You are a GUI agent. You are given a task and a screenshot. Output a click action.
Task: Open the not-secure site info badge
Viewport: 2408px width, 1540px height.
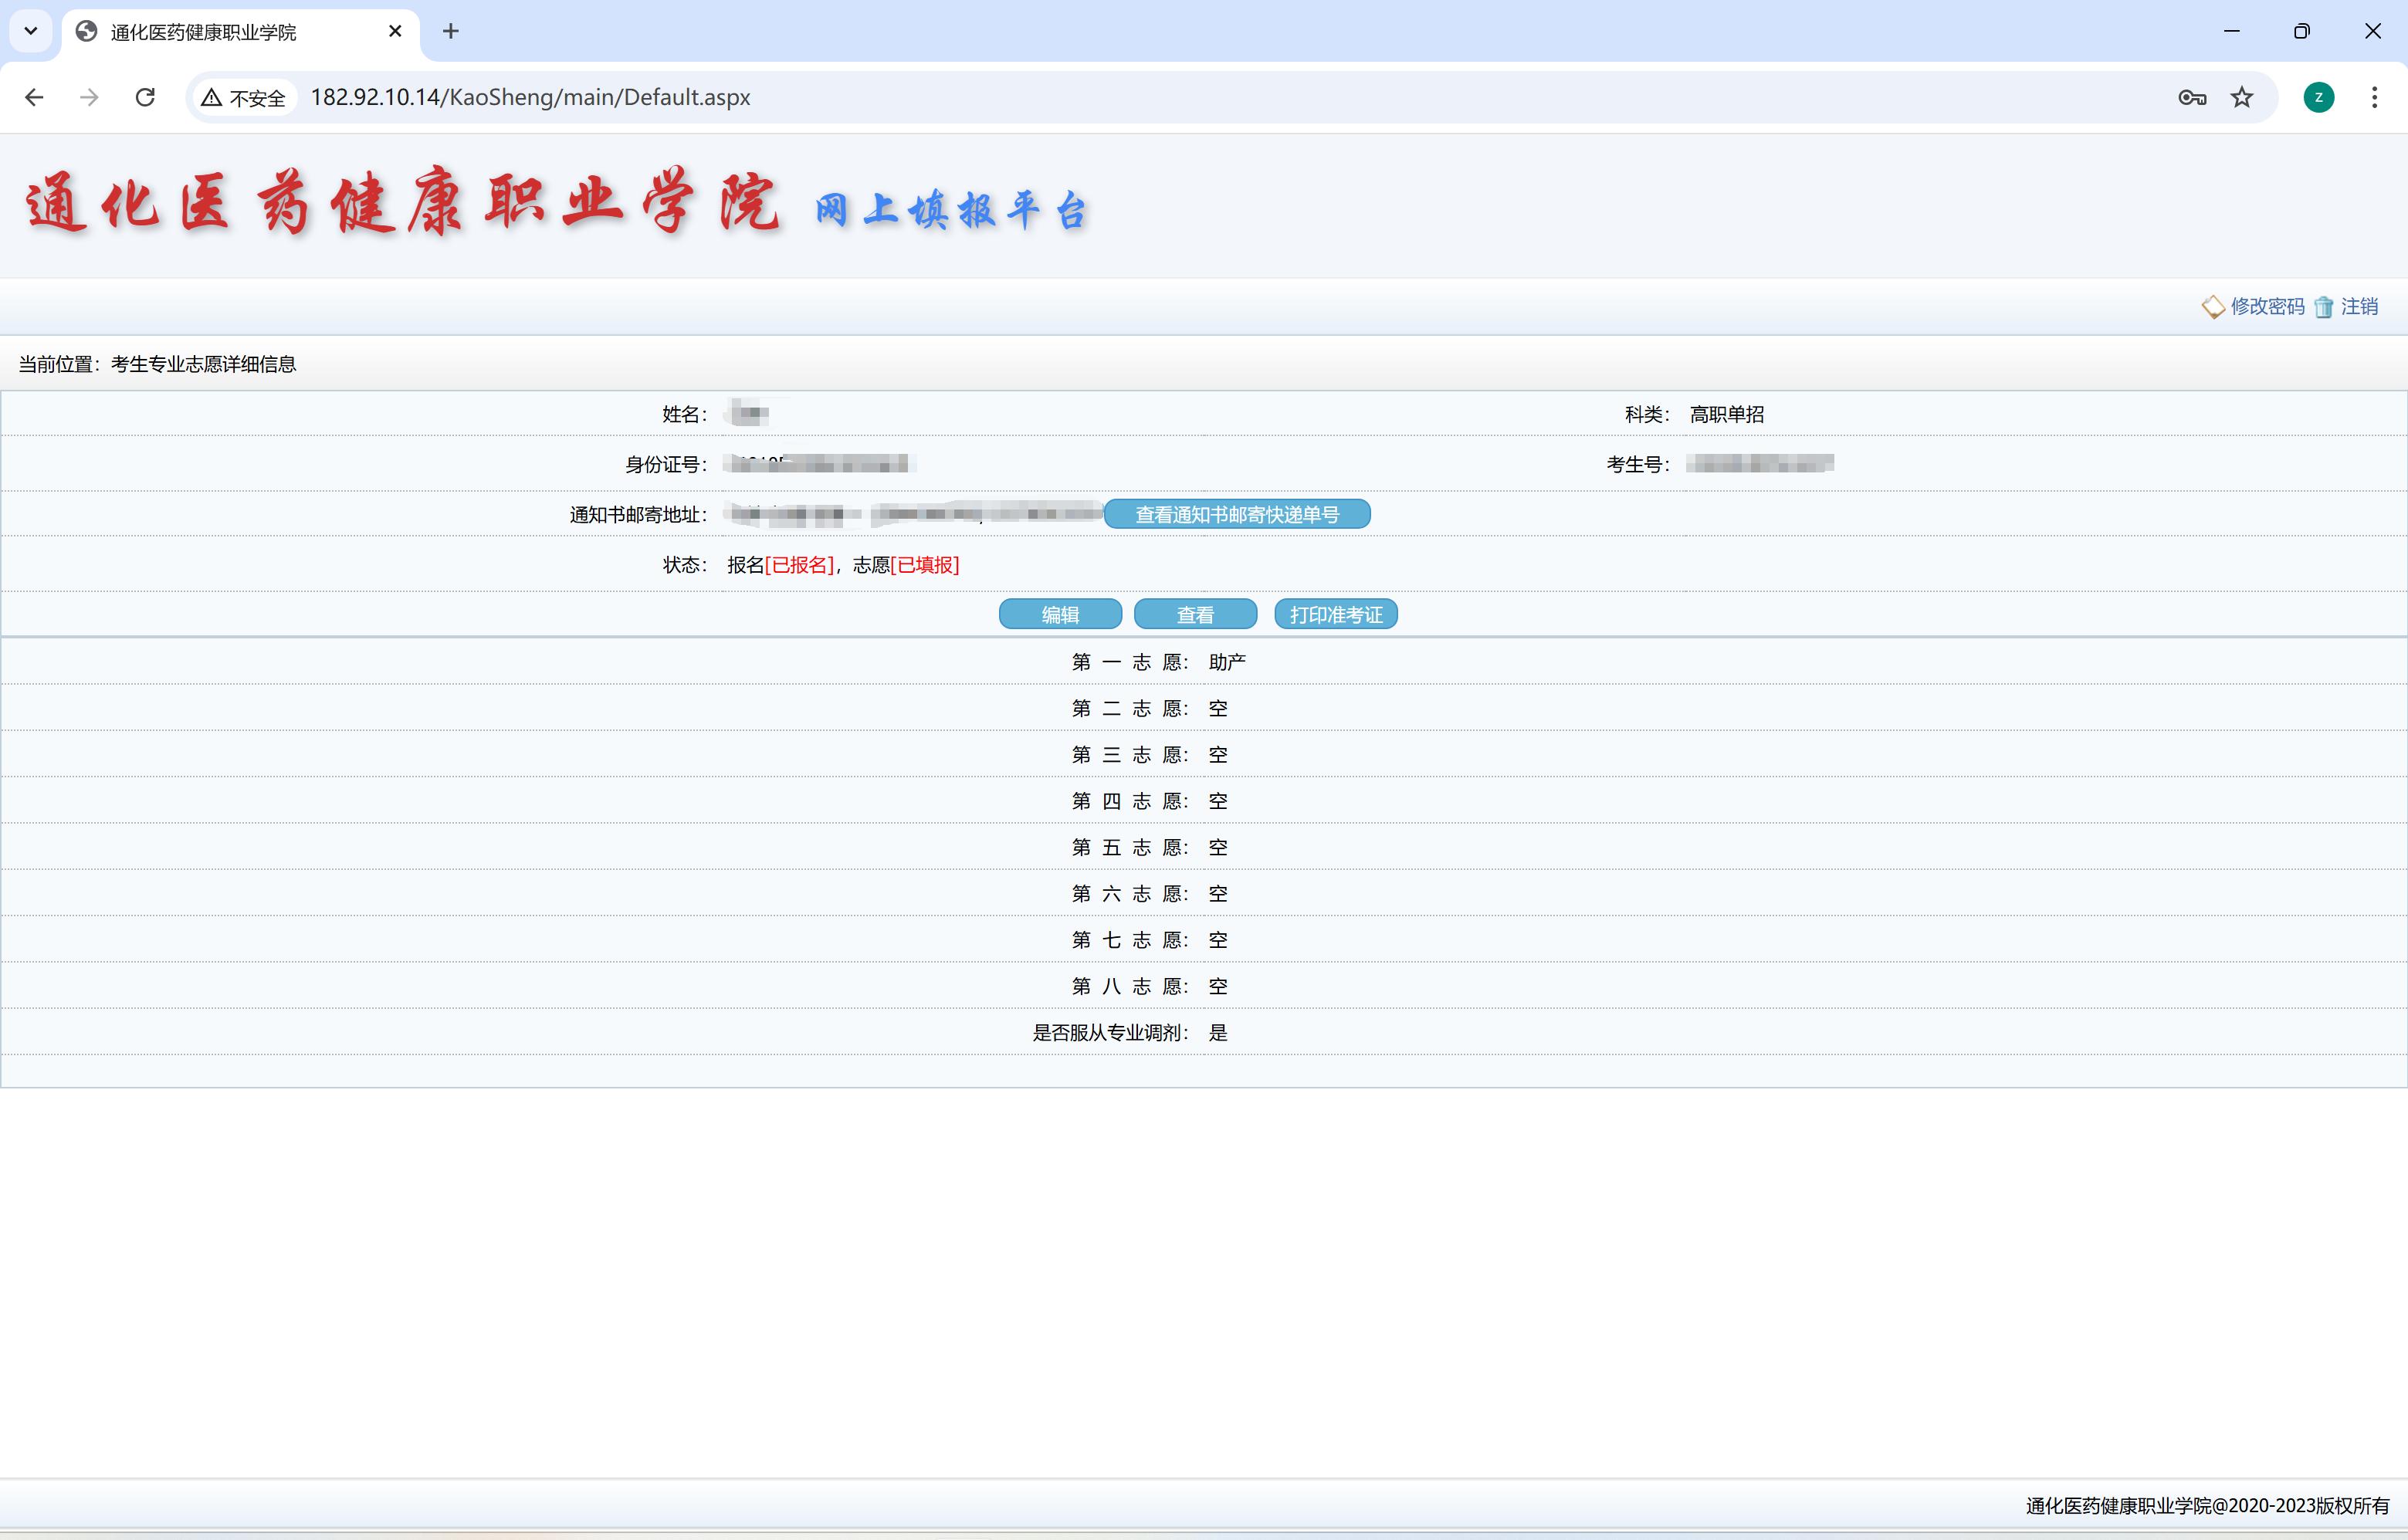(x=244, y=97)
